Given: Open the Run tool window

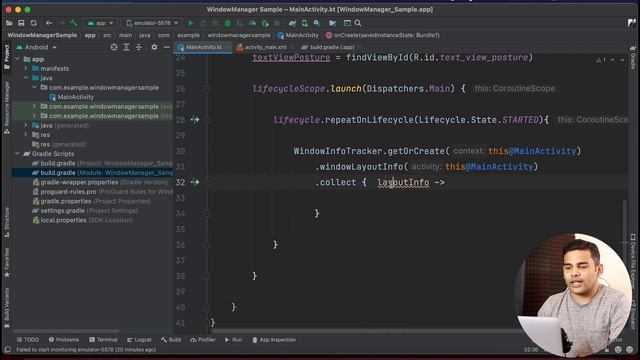Looking at the screenshot, I should [x=233, y=340].
